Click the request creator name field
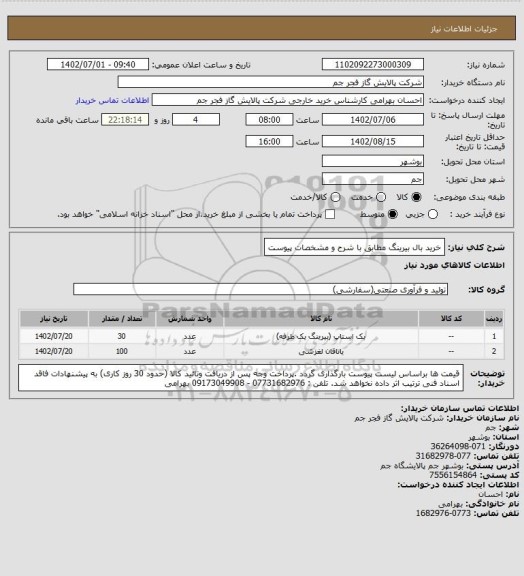Viewport: 524px width, 576px height. point(288,100)
